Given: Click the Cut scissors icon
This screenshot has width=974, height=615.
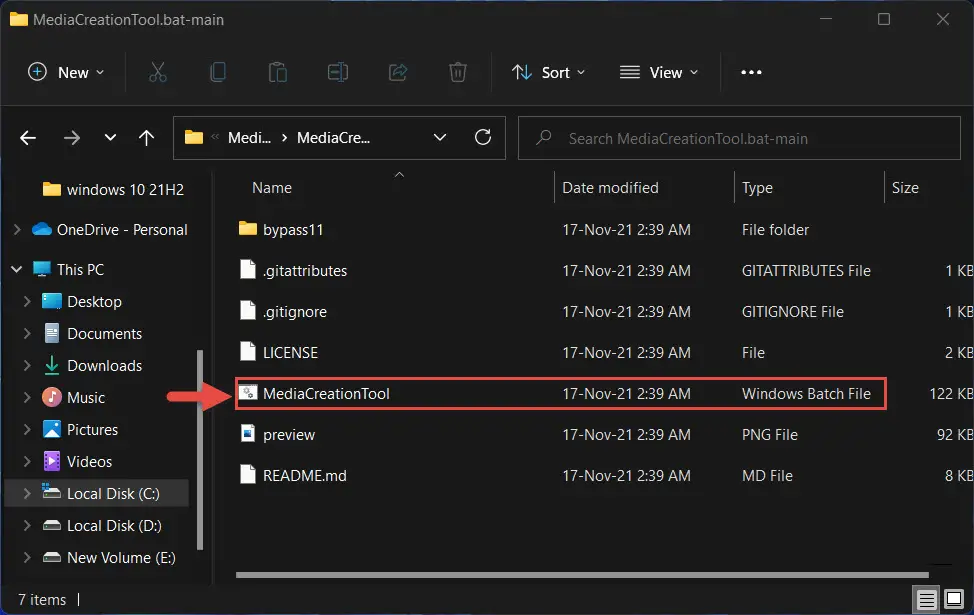Looking at the screenshot, I should [x=158, y=72].
